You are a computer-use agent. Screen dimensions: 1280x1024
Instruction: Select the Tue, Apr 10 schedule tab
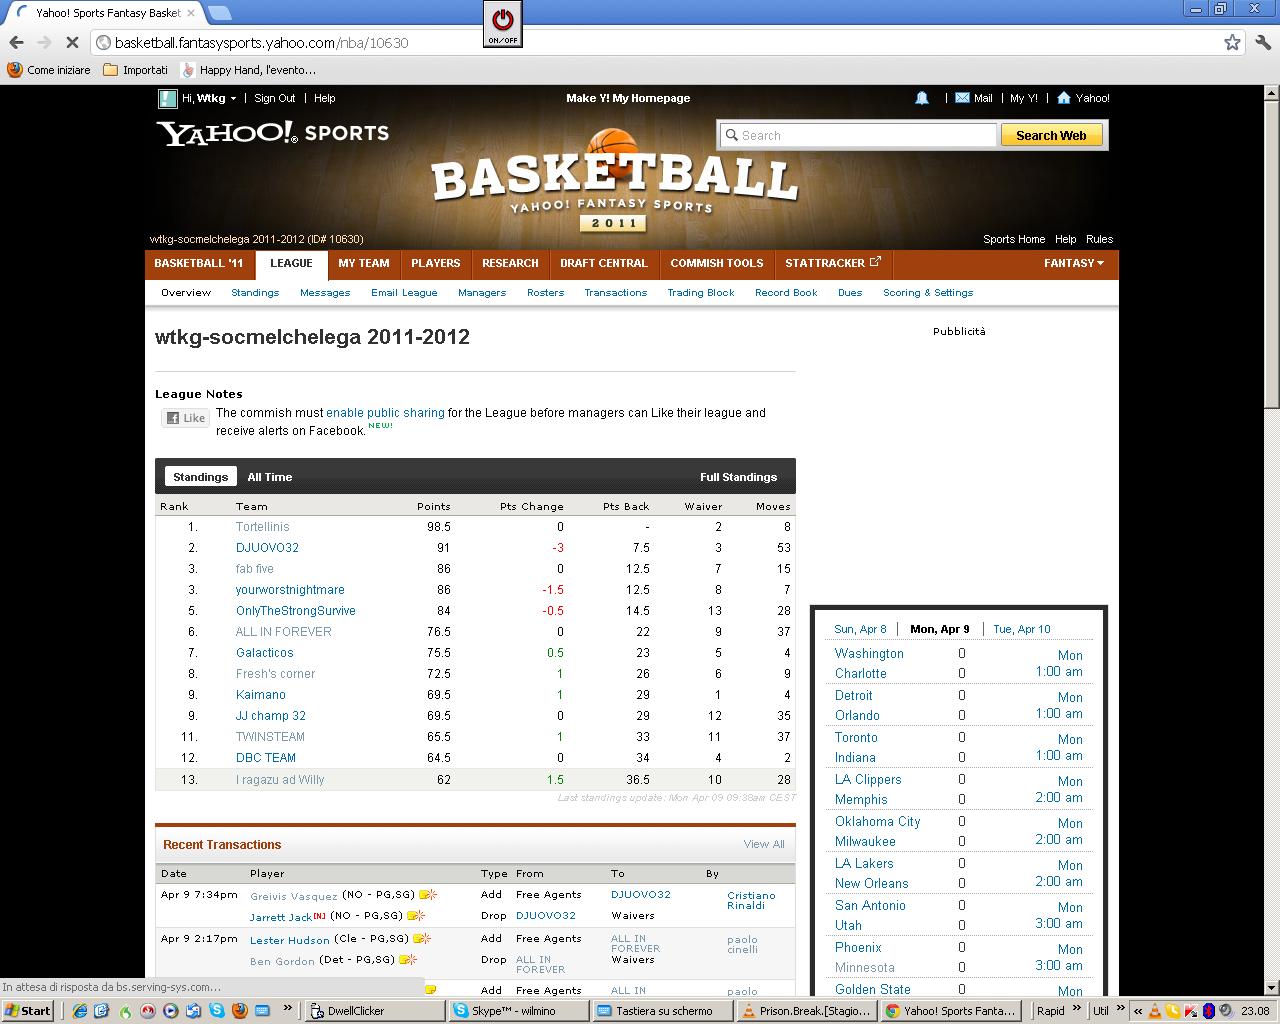click(1021, 629)
